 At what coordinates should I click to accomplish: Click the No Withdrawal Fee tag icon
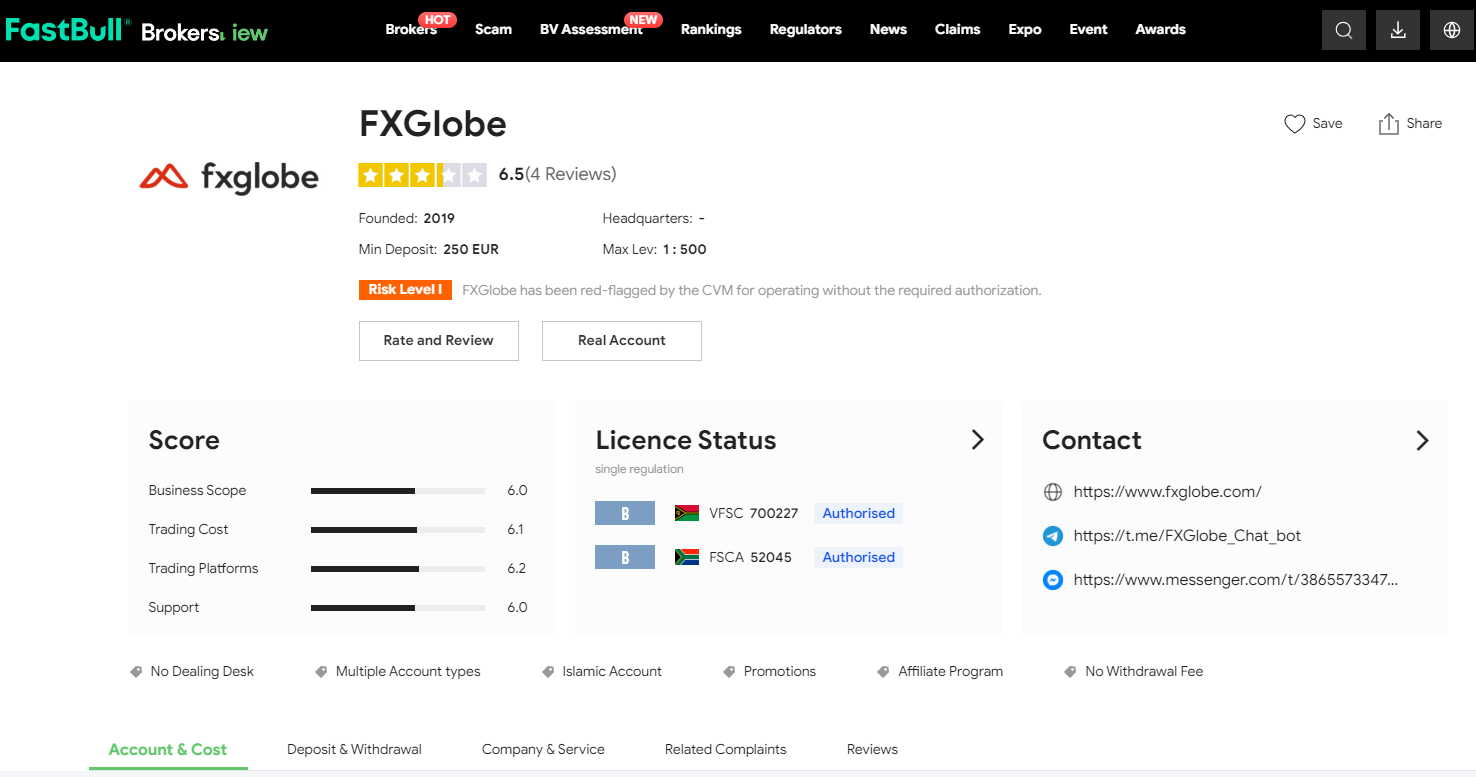tap(1070, 672)
